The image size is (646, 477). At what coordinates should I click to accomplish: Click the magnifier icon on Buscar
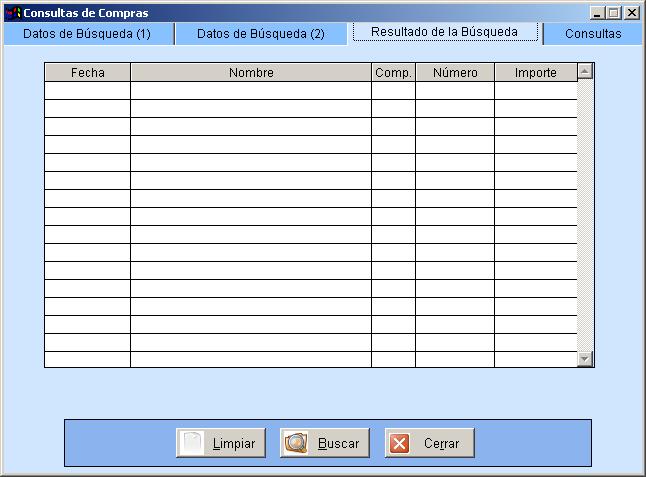(296, 443)
